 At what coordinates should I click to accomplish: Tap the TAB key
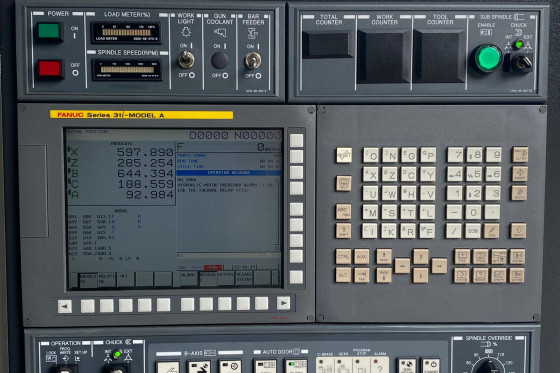pos(362,275)
